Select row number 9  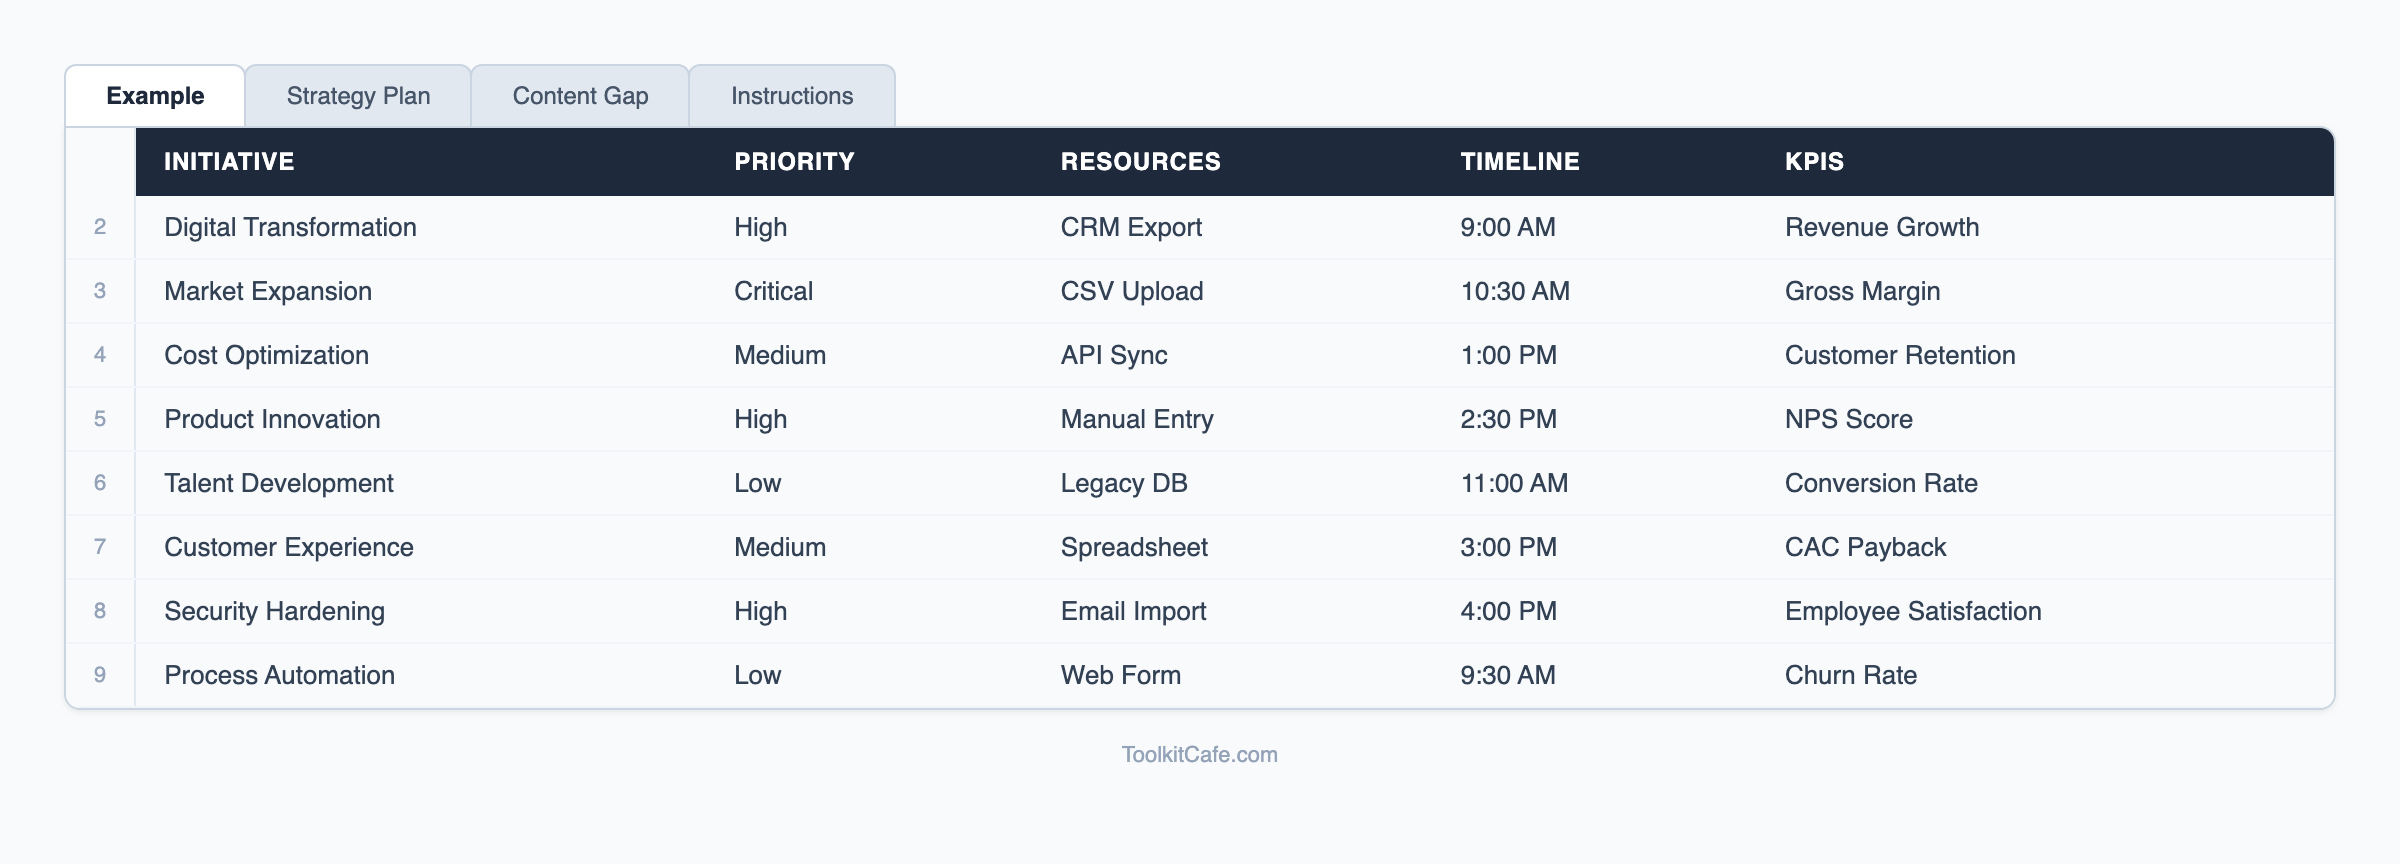coord(100,675)
